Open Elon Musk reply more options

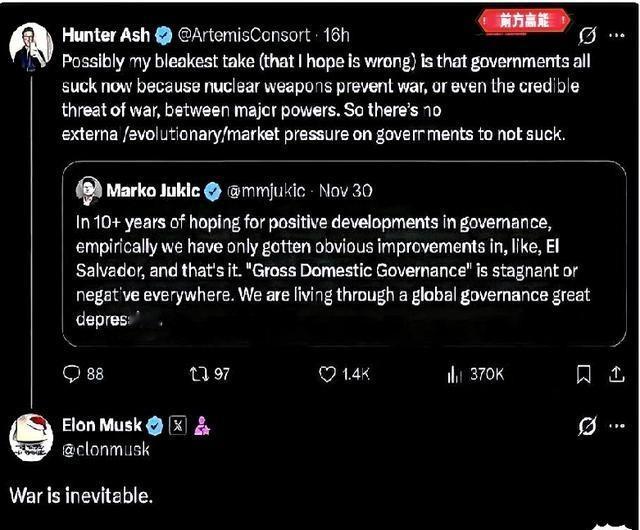(x=618, y=427)
